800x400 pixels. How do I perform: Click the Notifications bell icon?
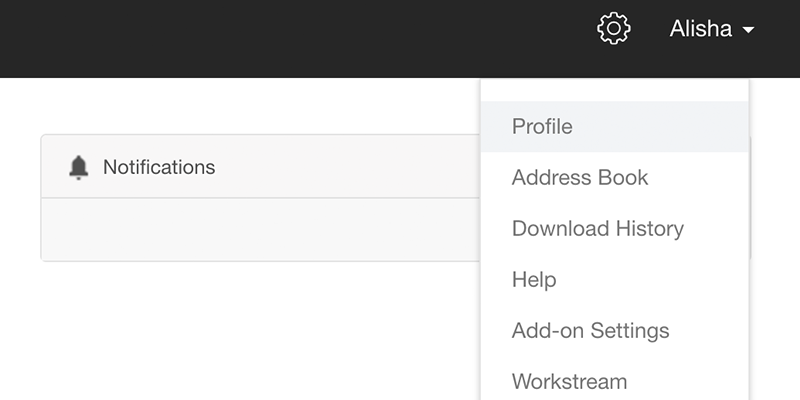point(79,167)
